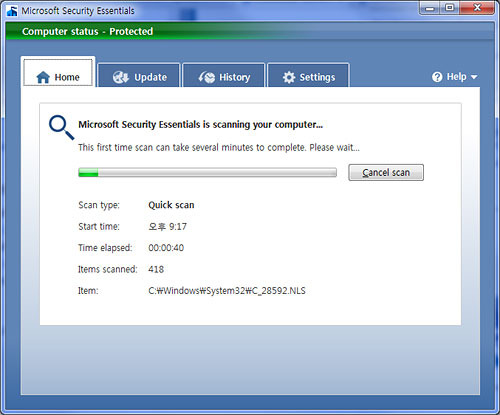Click the 'Time elapsed:' label

coord(105,248)
